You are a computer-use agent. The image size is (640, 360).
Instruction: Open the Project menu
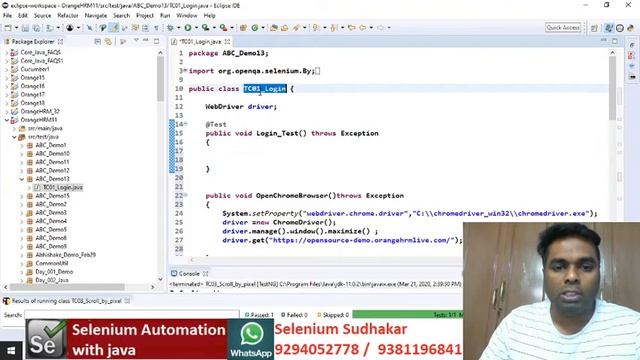click(x=145, y=16)
